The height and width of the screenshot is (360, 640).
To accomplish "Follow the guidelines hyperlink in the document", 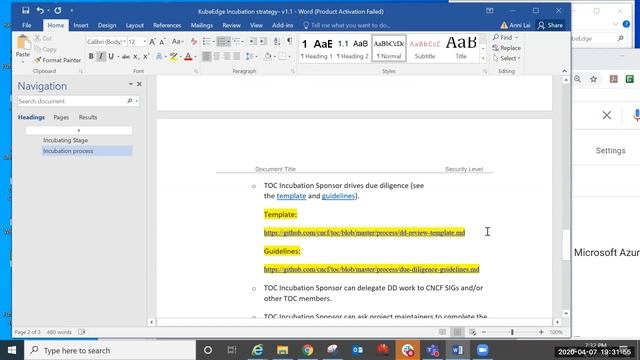I will coord(338,196).
